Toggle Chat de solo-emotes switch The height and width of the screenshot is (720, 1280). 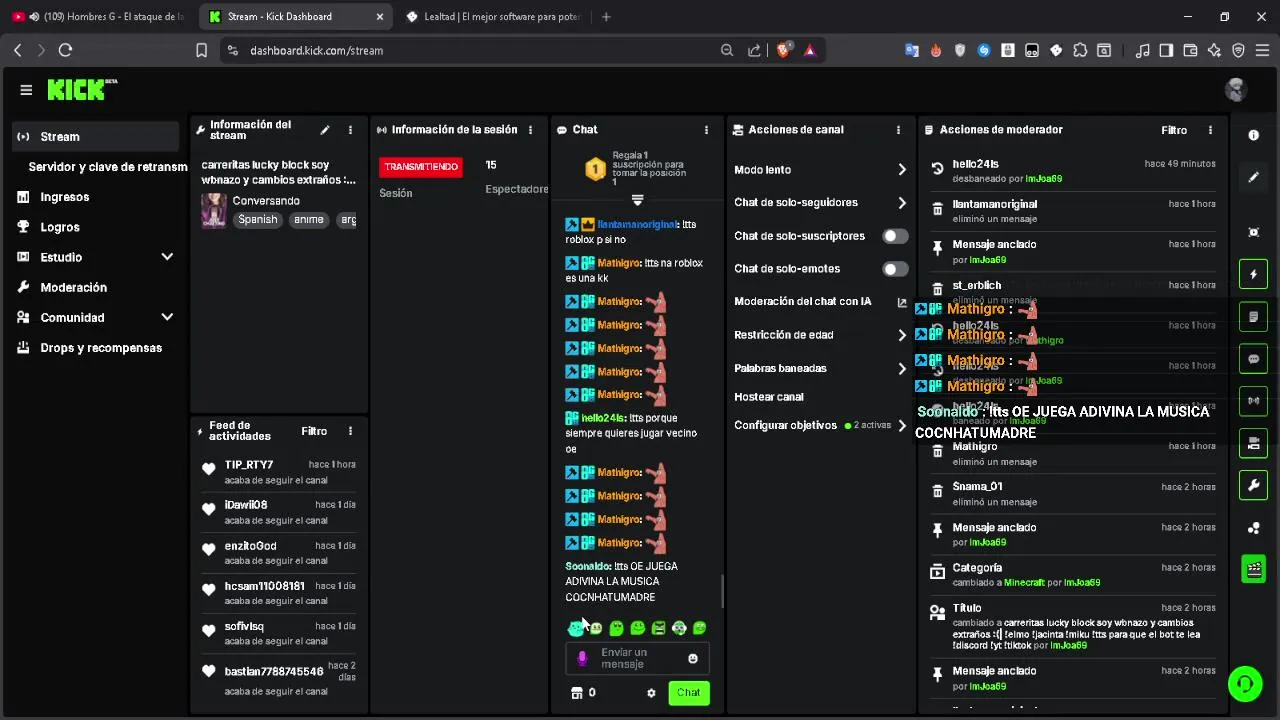click(x=895, y=269)
